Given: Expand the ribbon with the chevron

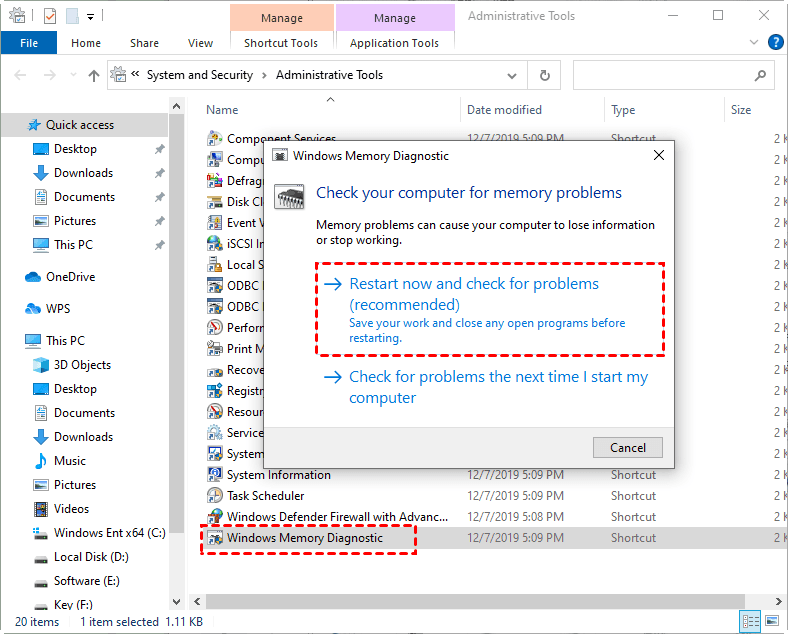Looking at the screenshot, I should tap(753, 42).
